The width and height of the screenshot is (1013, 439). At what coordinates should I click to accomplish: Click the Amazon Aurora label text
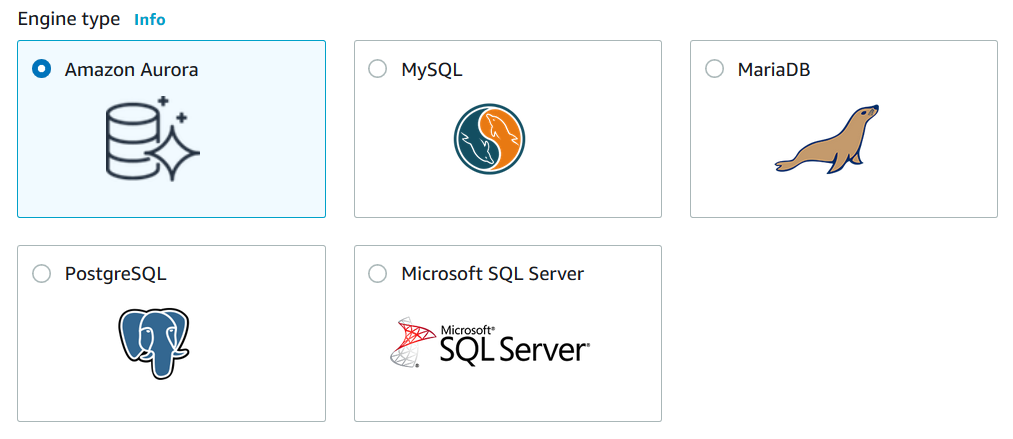click(x=131, y=70)
